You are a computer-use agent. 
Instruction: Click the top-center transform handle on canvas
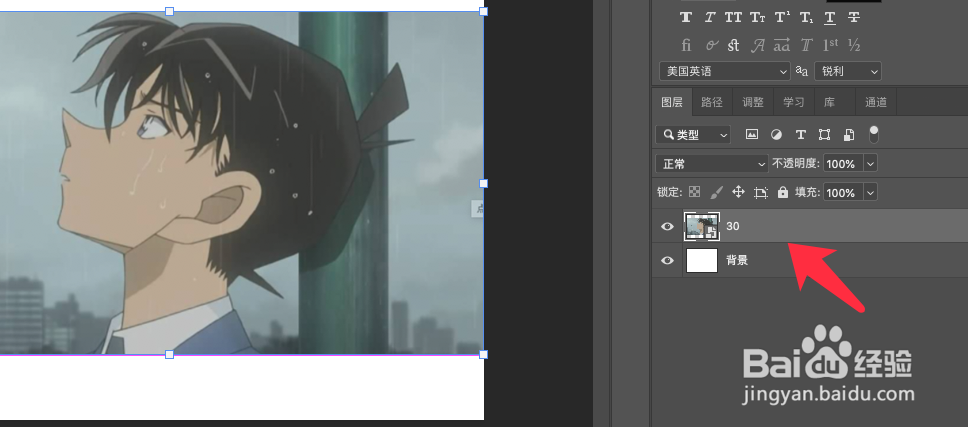[x=169, y=11]
